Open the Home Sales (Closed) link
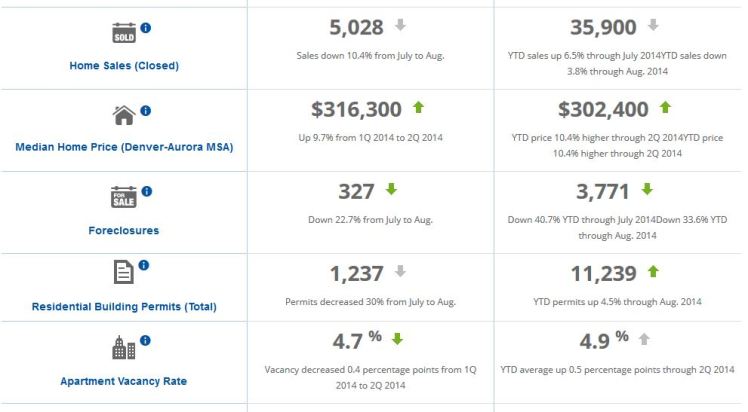Screen dimensions: 748x412 click(122, 67)
